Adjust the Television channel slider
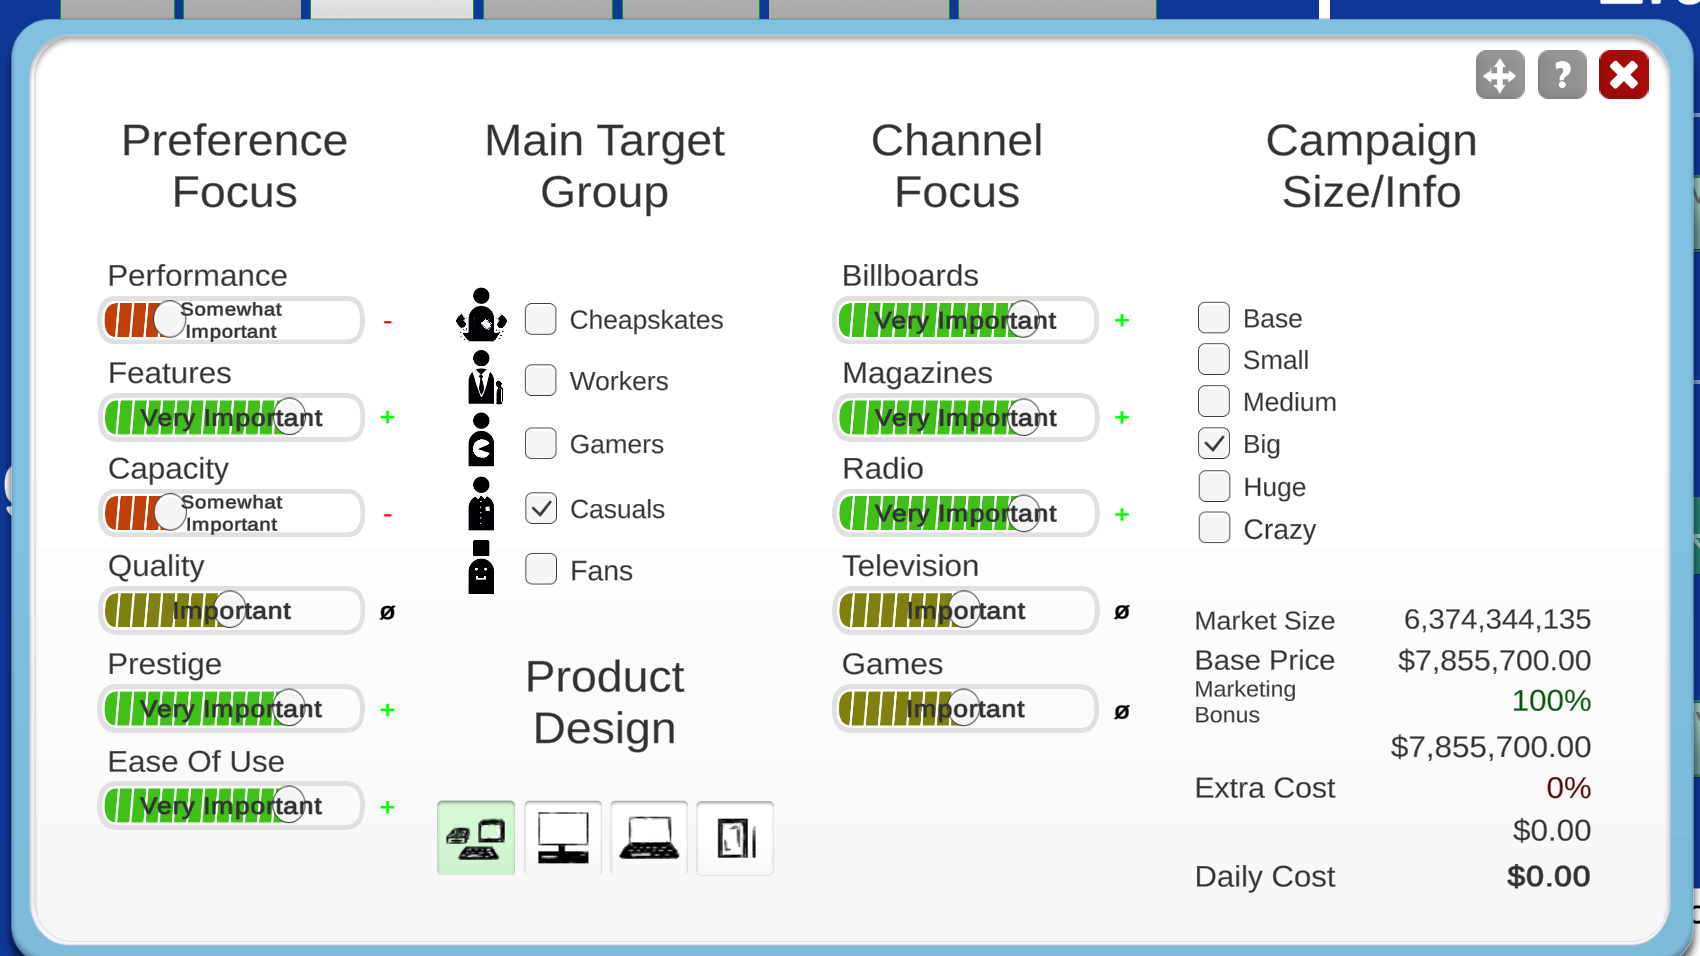This screenshot has width=1700, height=956. tap(966, 610)
